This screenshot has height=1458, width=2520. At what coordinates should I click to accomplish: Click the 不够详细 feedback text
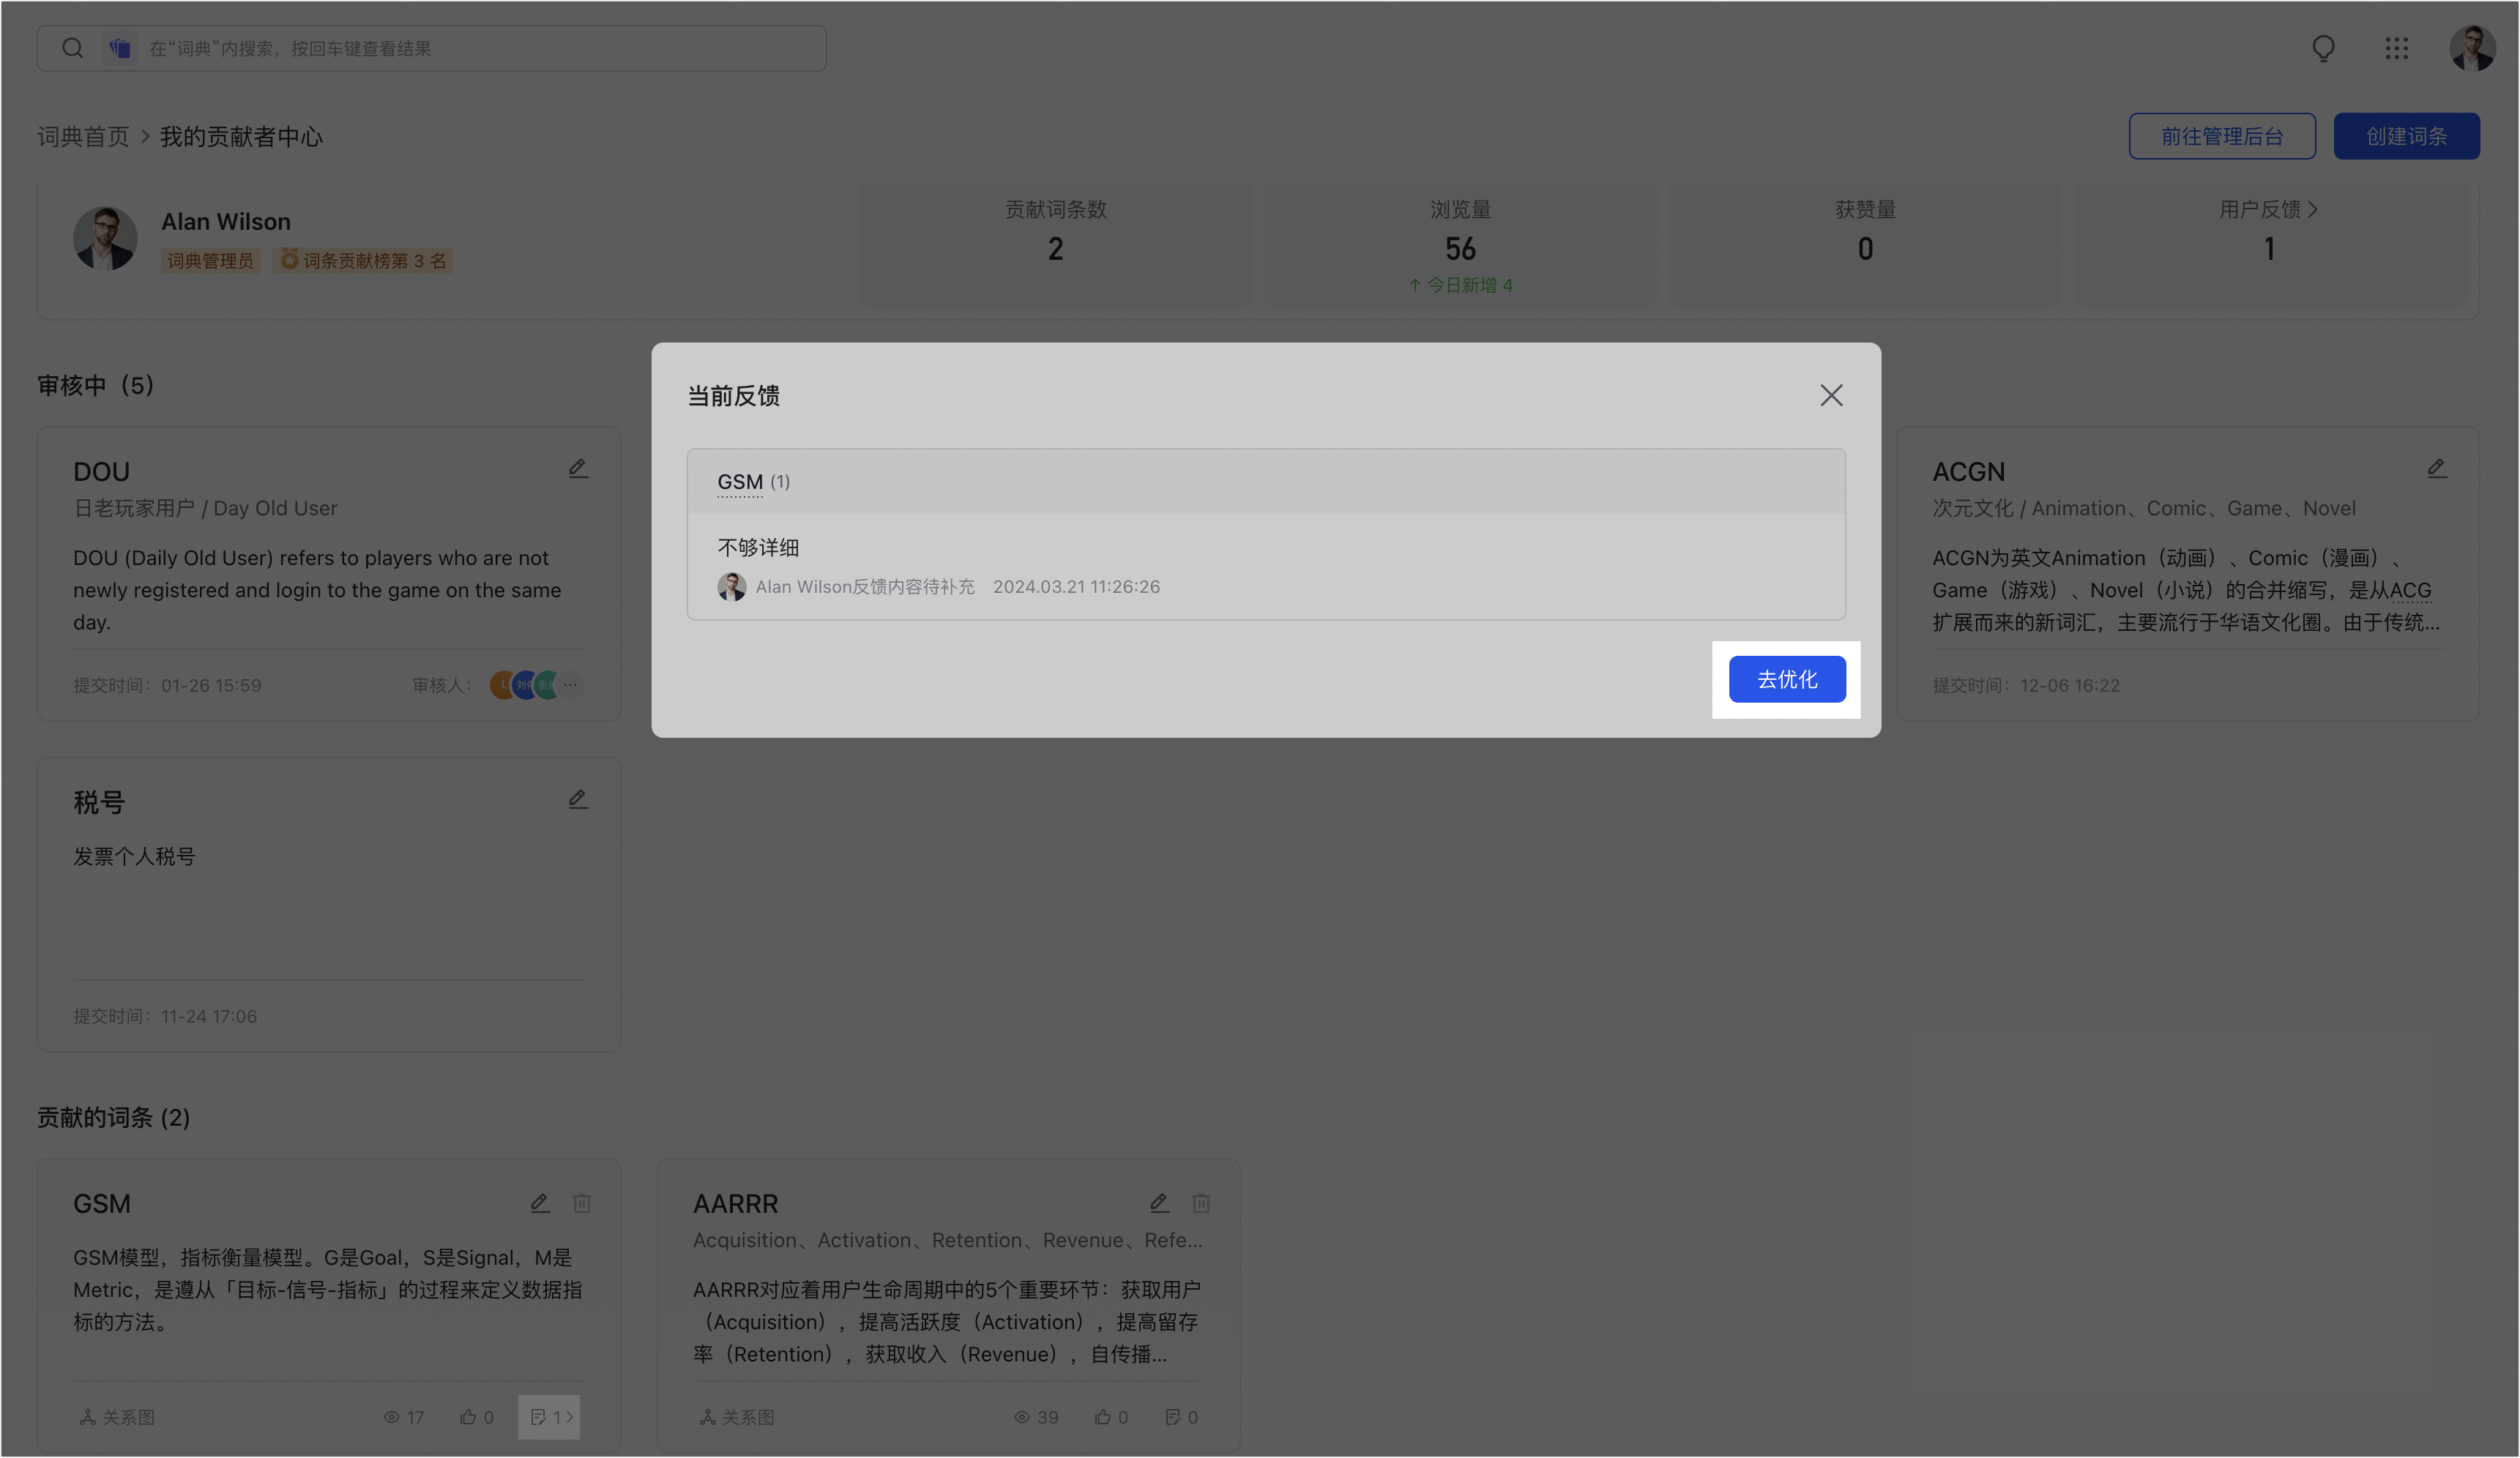758,547
